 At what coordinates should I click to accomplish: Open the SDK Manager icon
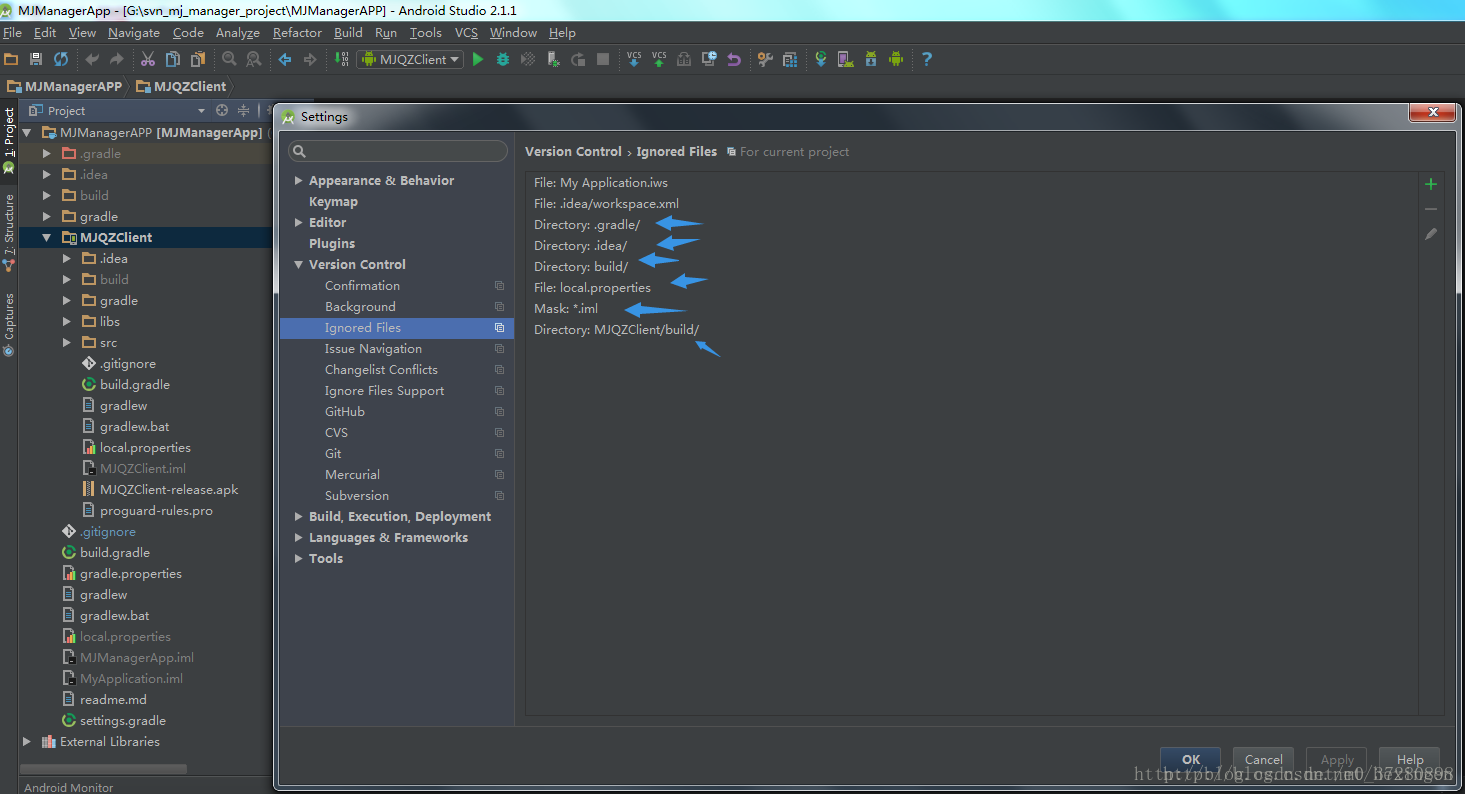[871, 59]
